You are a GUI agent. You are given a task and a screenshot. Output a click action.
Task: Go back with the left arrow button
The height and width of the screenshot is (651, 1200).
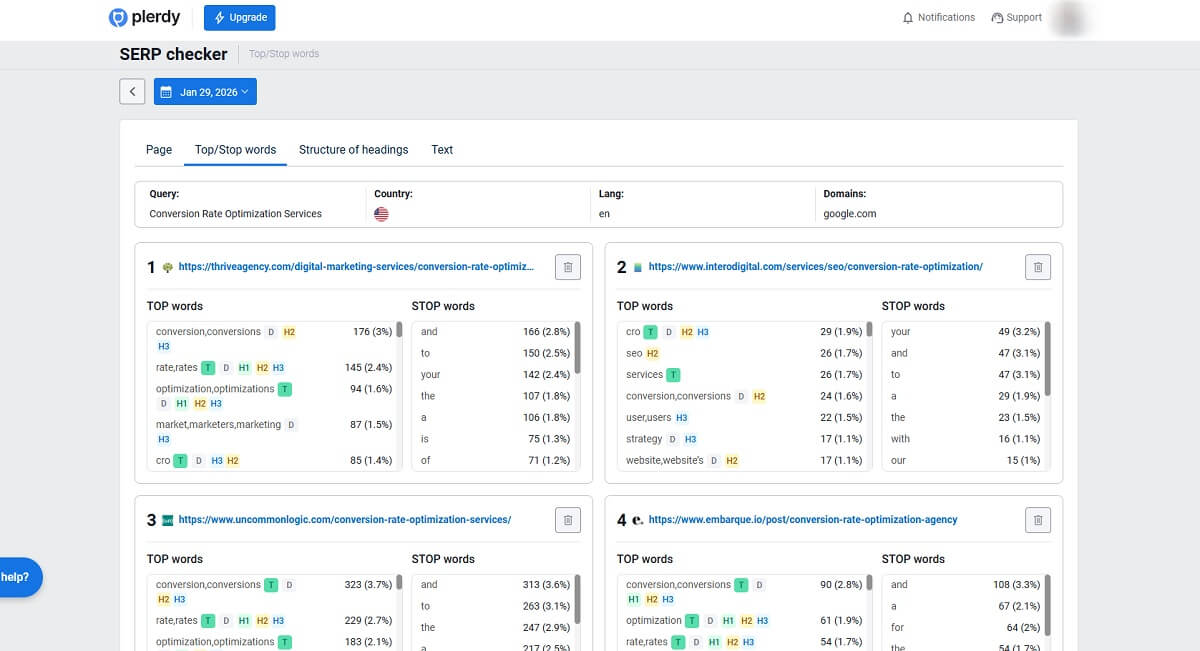tap(132, 92)
